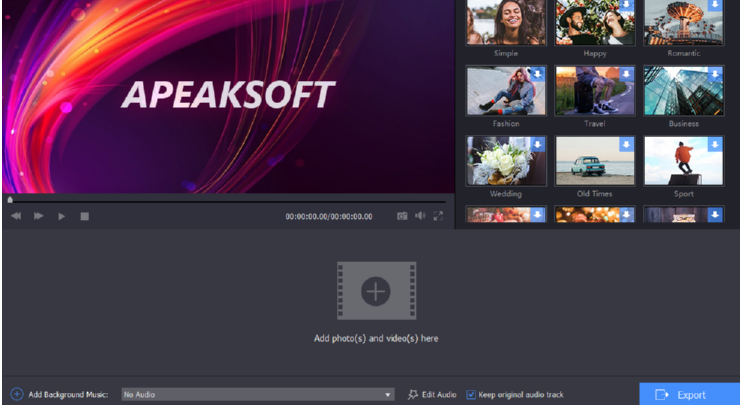The image size is (740, 405).
Task: Select the Simple theme thumbnail
Action: click(x=506, y=22)
